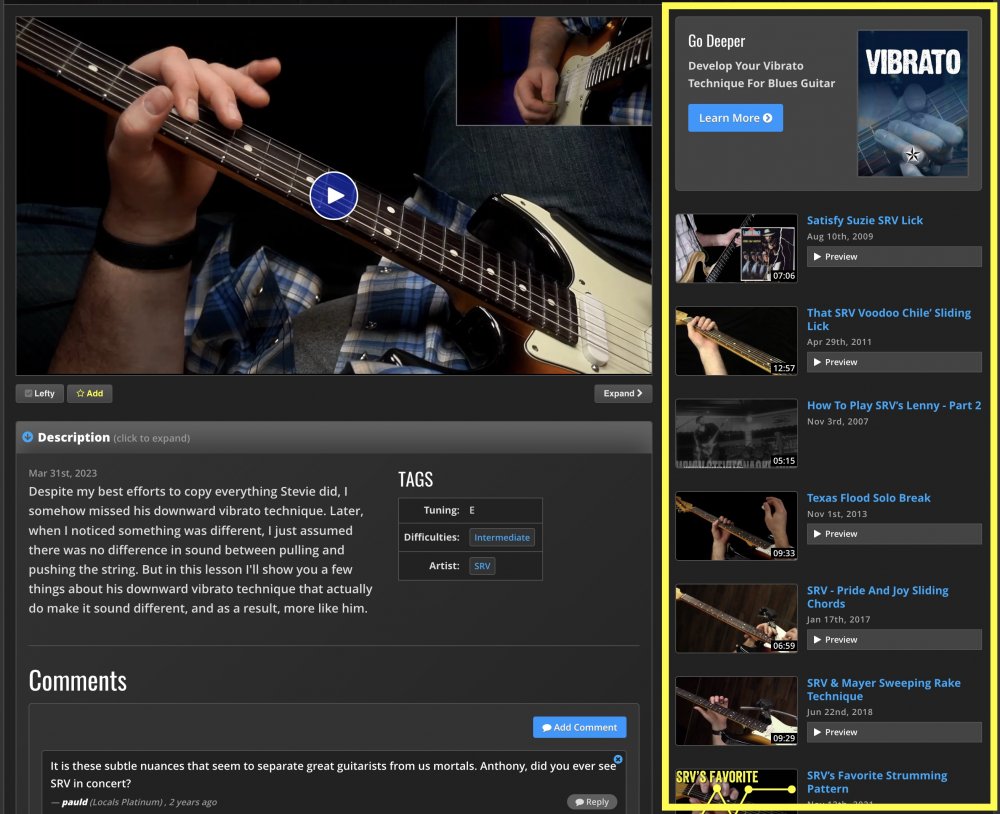The image size is (1000, 814).
Task: Open the SRV artist tag
Action: 482,566
